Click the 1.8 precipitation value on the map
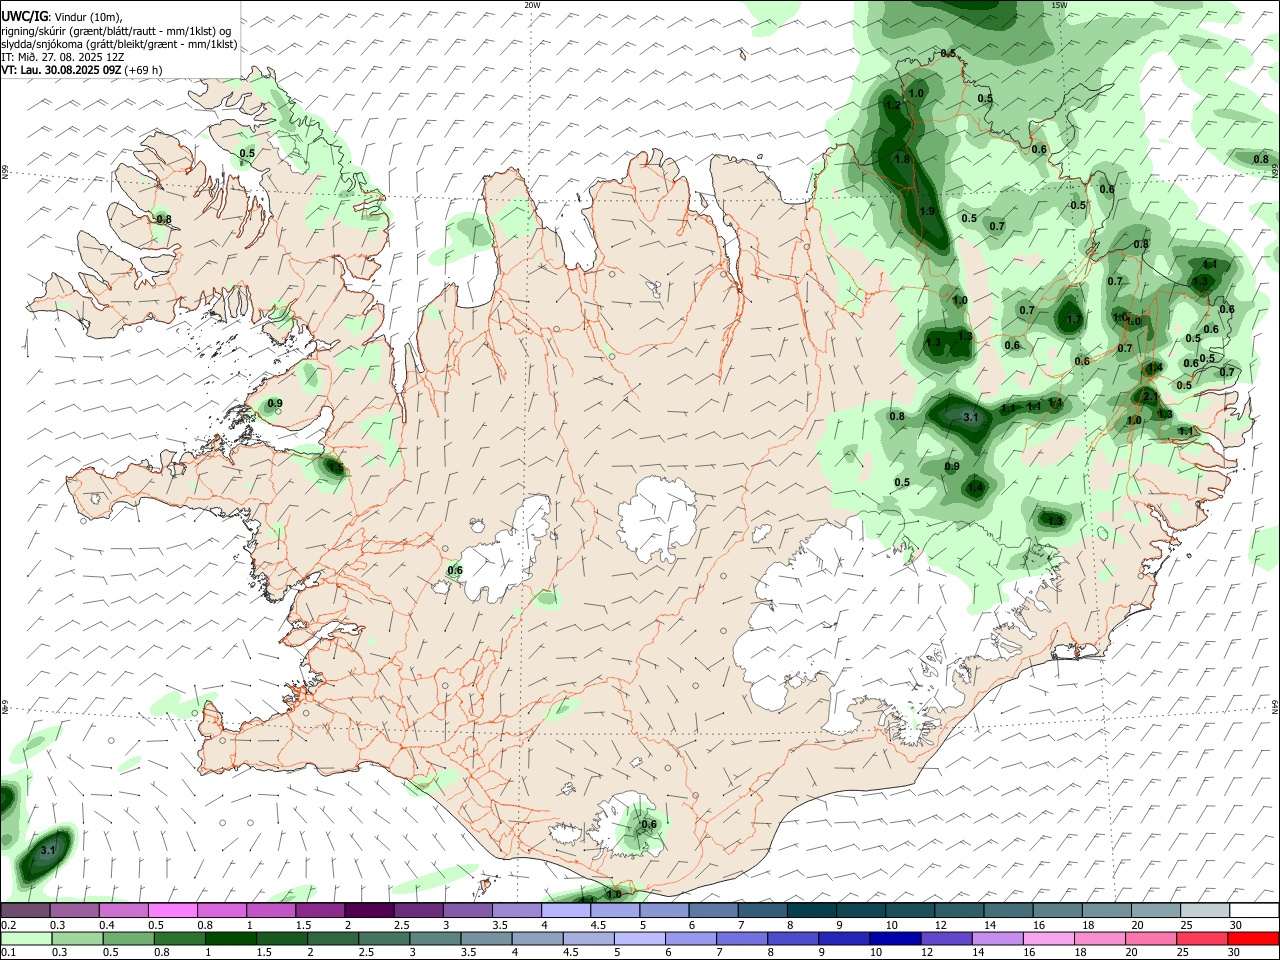1280x960 pixels. point(902,159)
